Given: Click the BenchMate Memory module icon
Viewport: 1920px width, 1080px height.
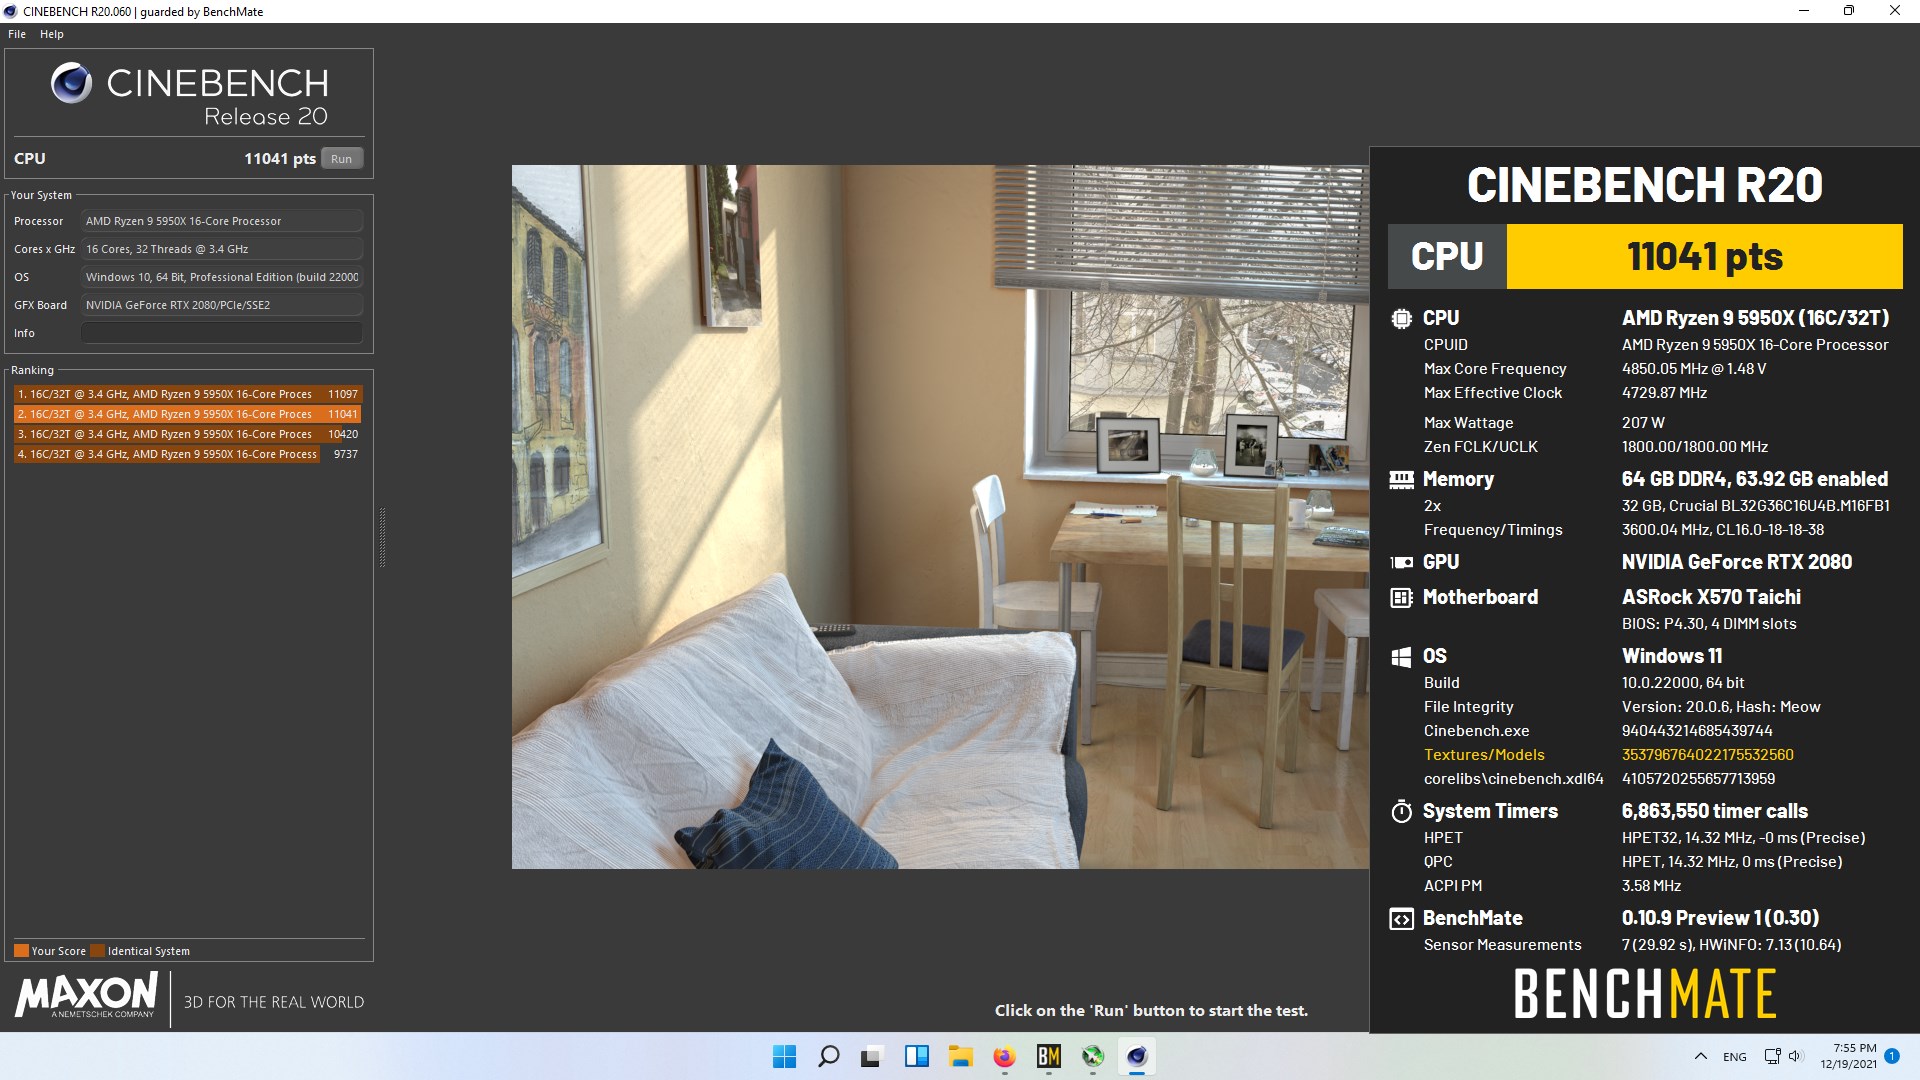Looking at the screenshot, I should pos(1401,480).
